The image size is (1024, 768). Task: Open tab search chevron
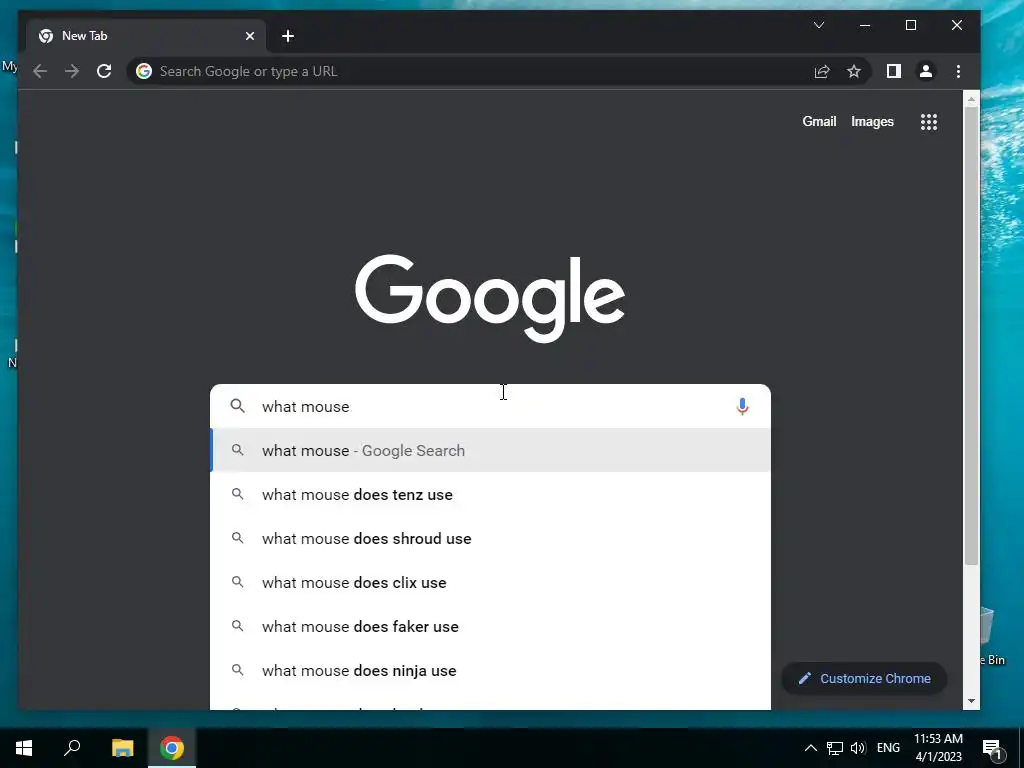[819, 25]
